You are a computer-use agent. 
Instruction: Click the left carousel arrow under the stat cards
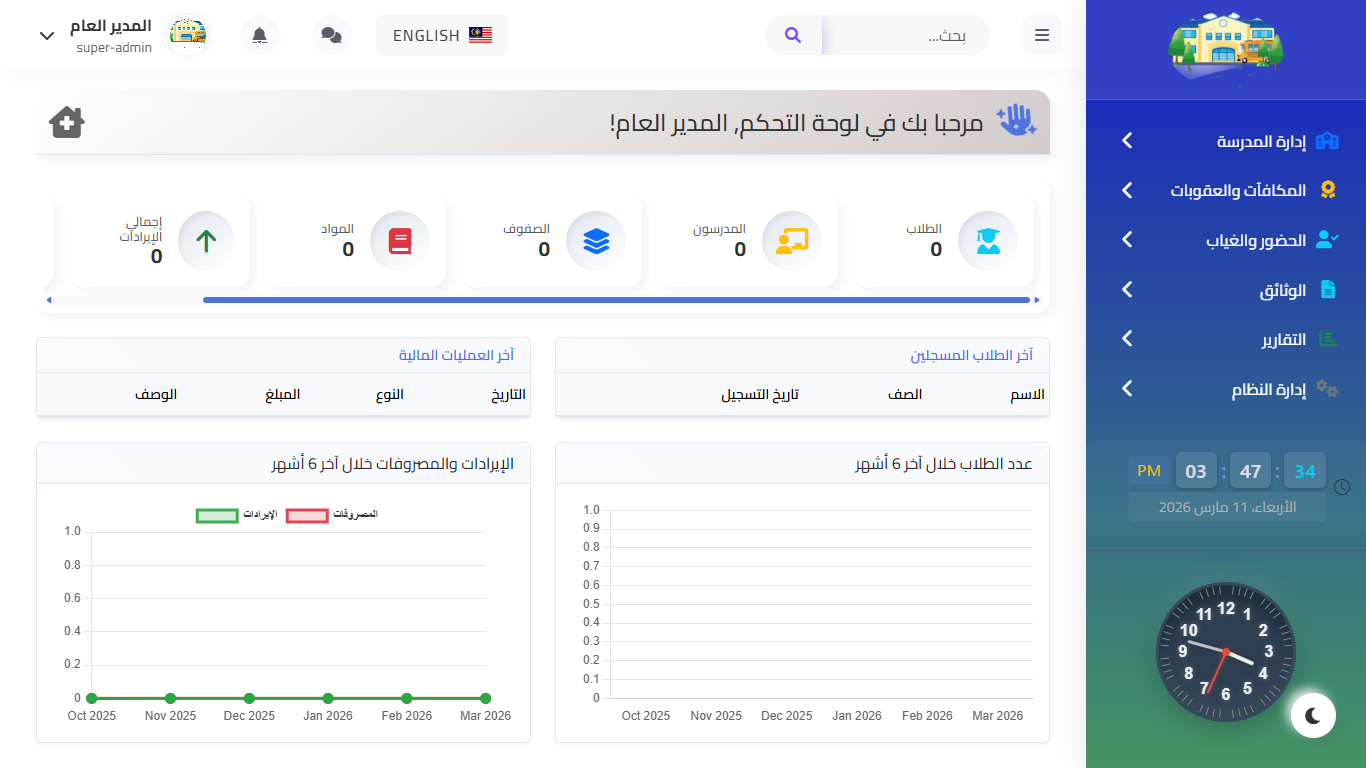(x=47, y=299)
